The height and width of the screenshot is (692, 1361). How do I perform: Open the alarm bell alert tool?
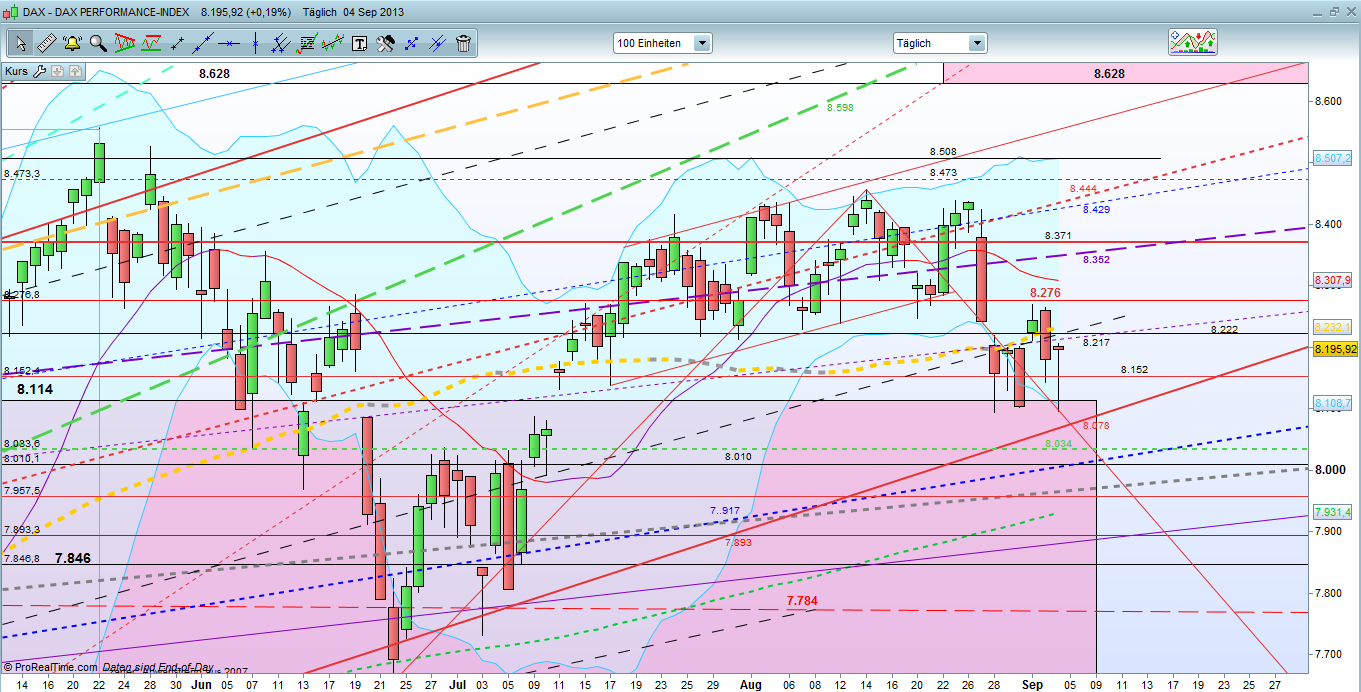point(72,43)
